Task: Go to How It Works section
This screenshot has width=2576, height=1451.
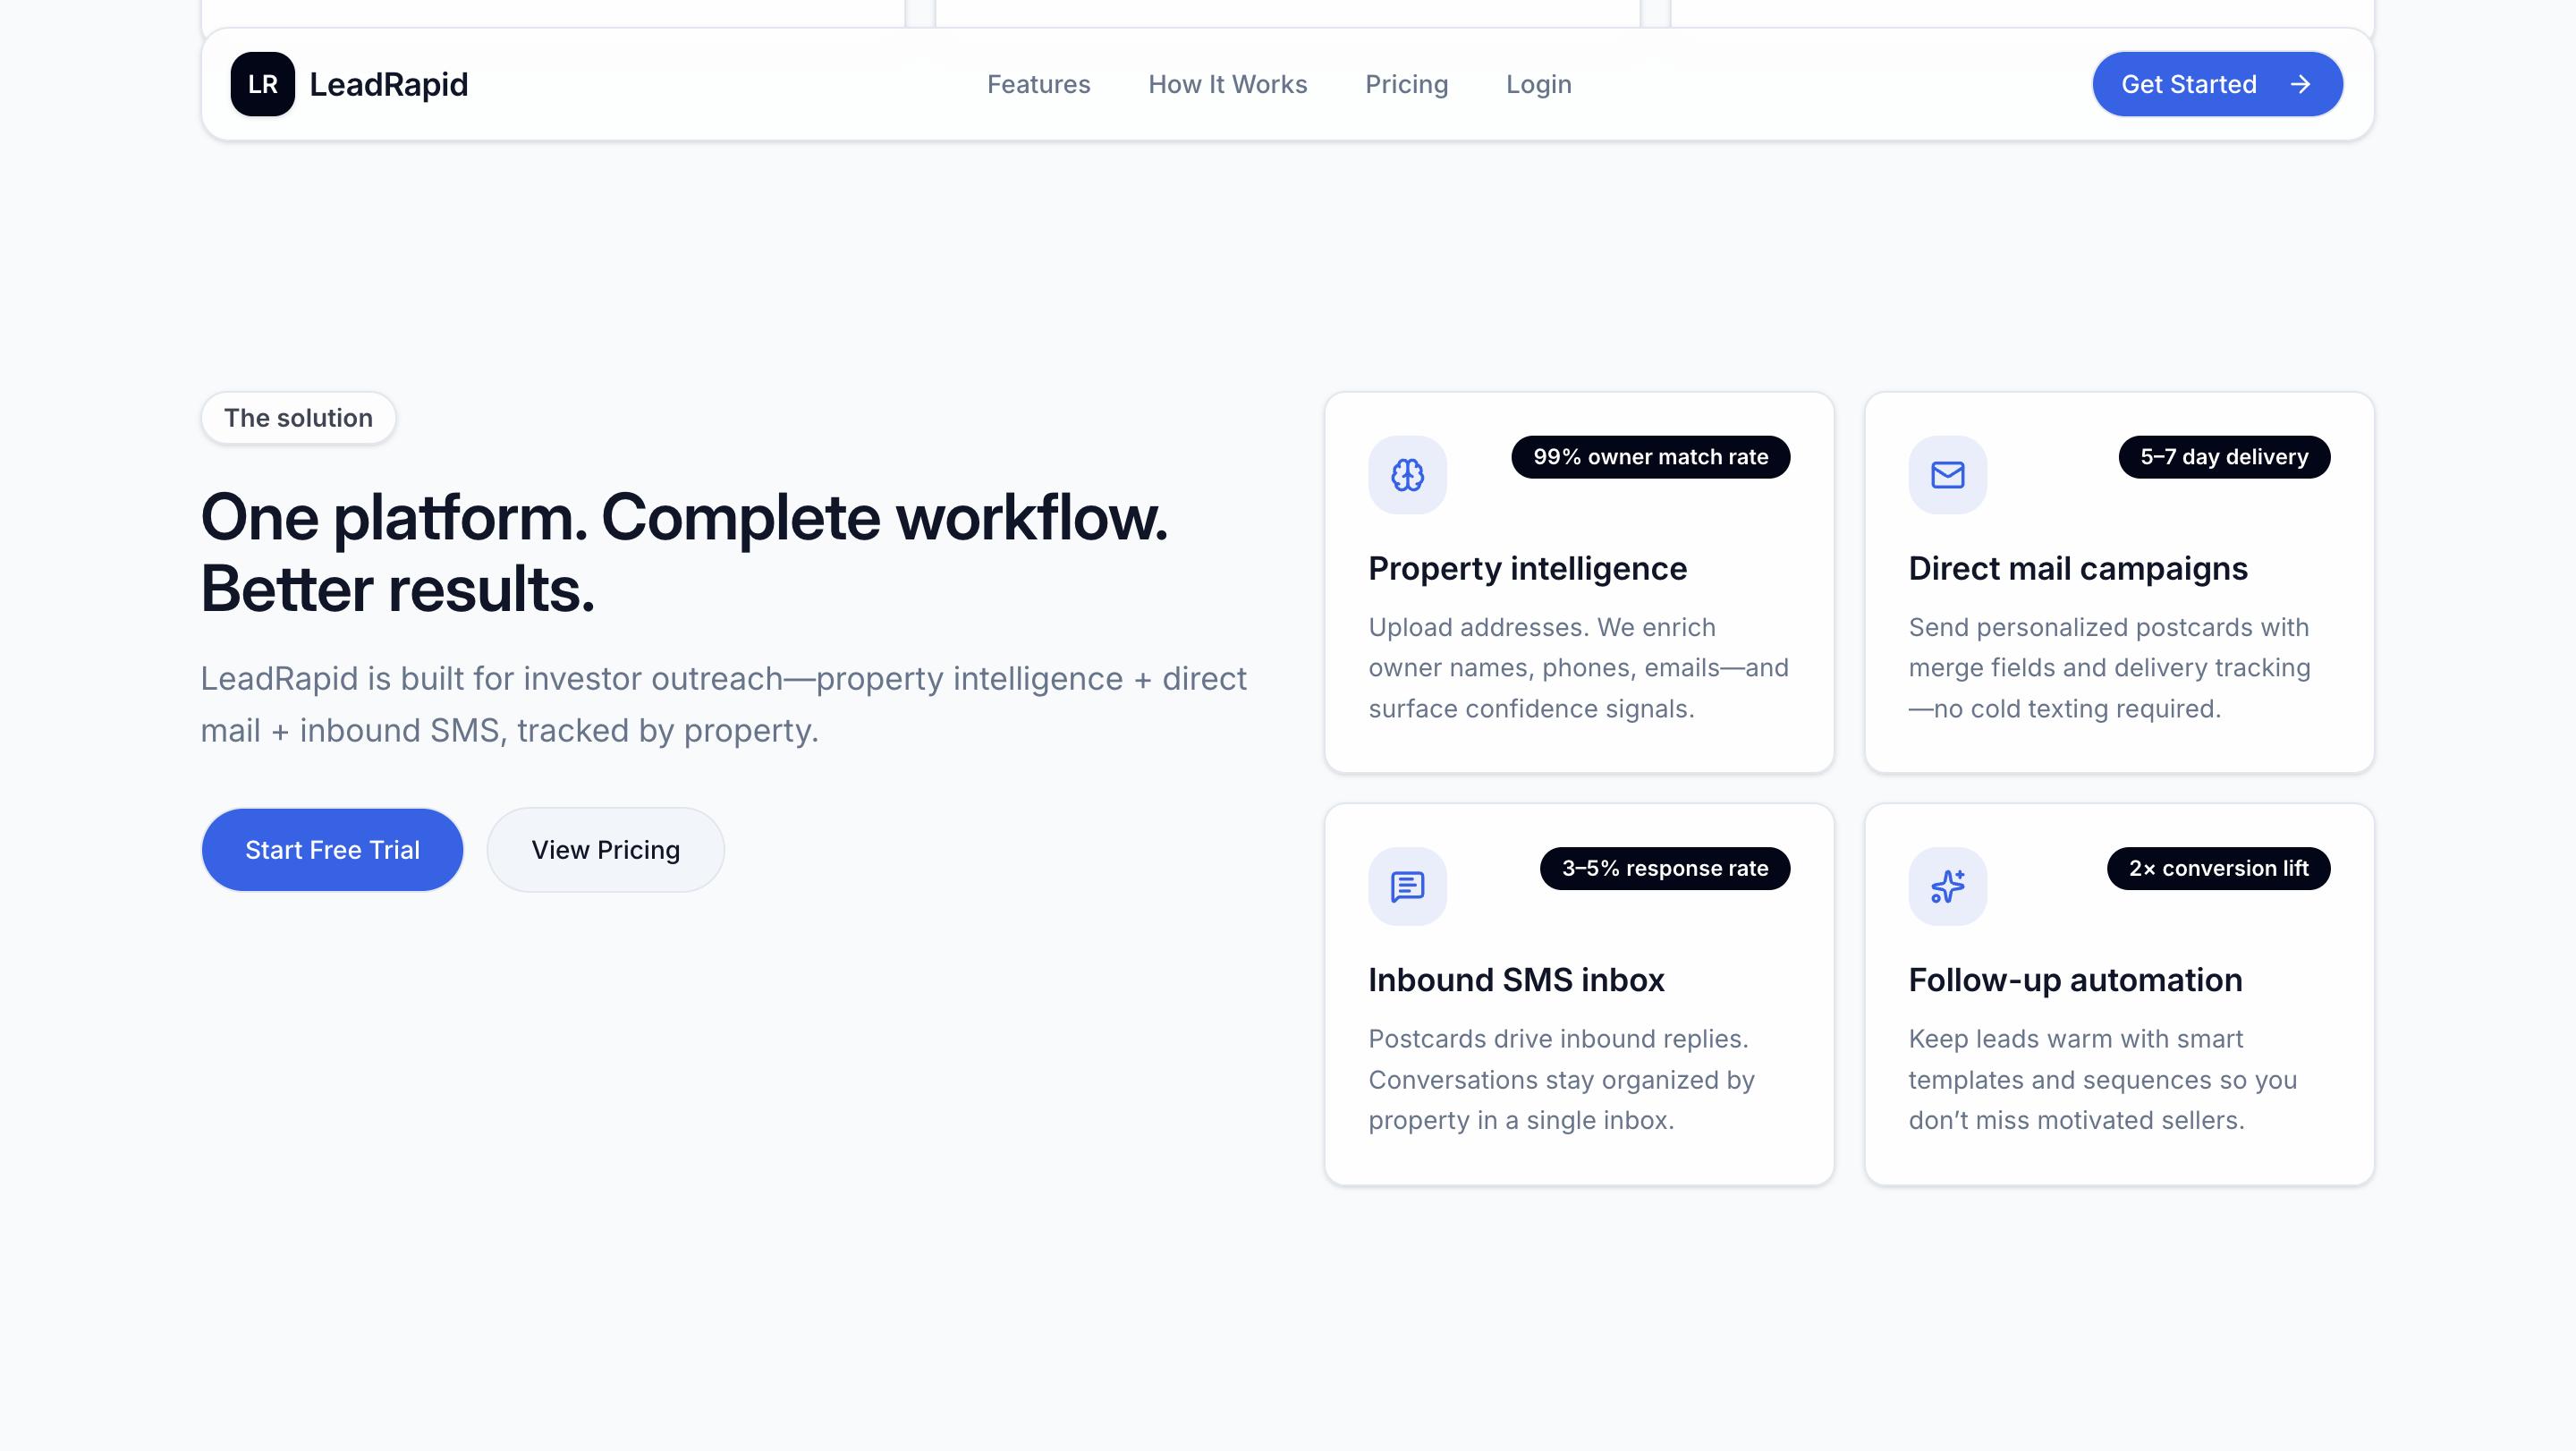Action: [x=1227, y=84]
